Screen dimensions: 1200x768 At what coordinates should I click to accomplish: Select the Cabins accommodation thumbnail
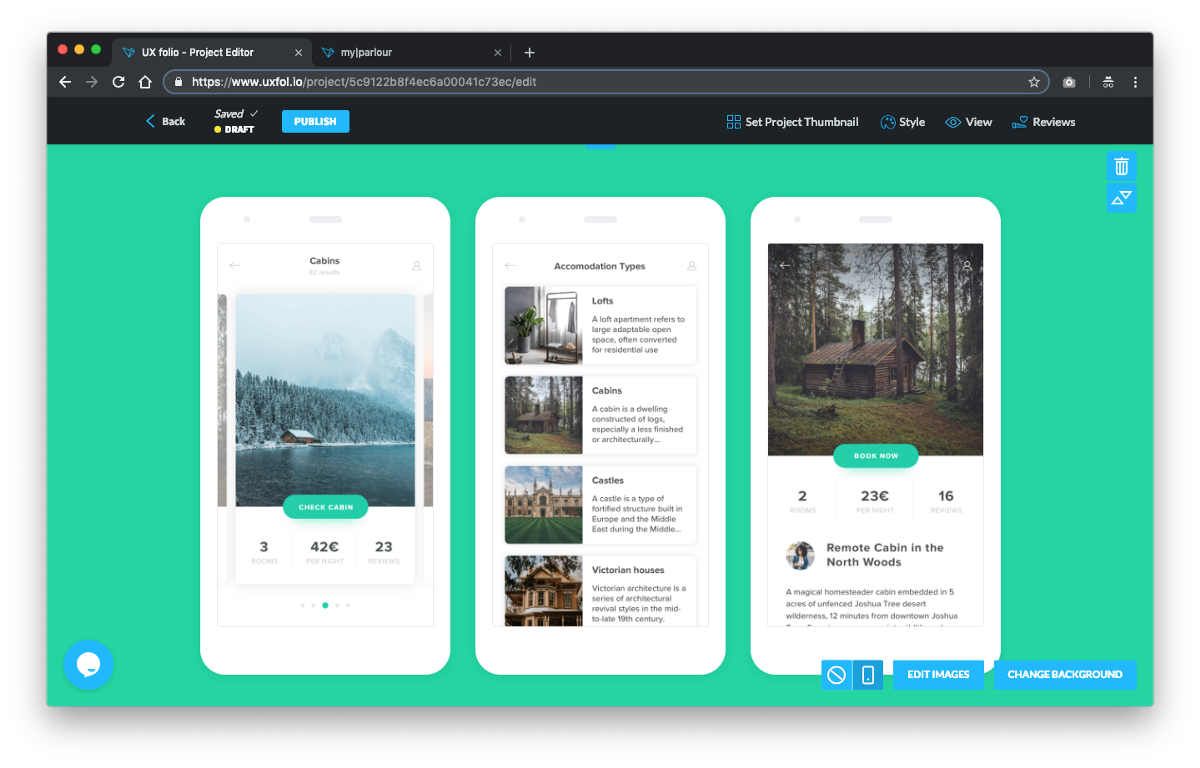(x=543, y=415)
